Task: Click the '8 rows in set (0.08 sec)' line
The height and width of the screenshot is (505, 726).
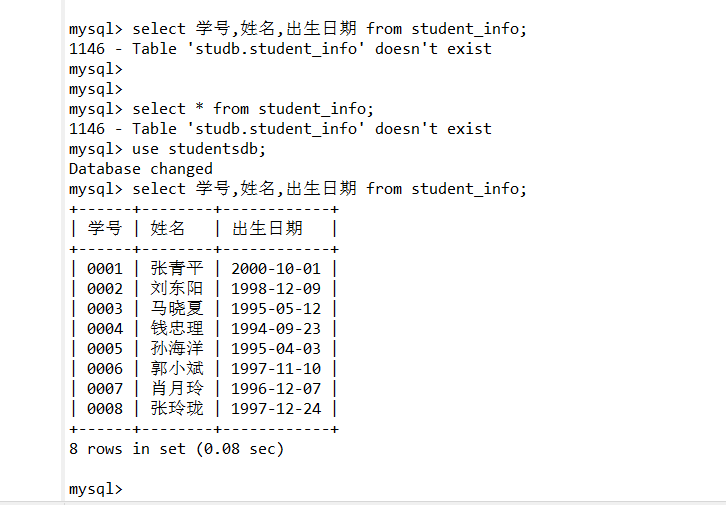Action: [x=176, y=449]
